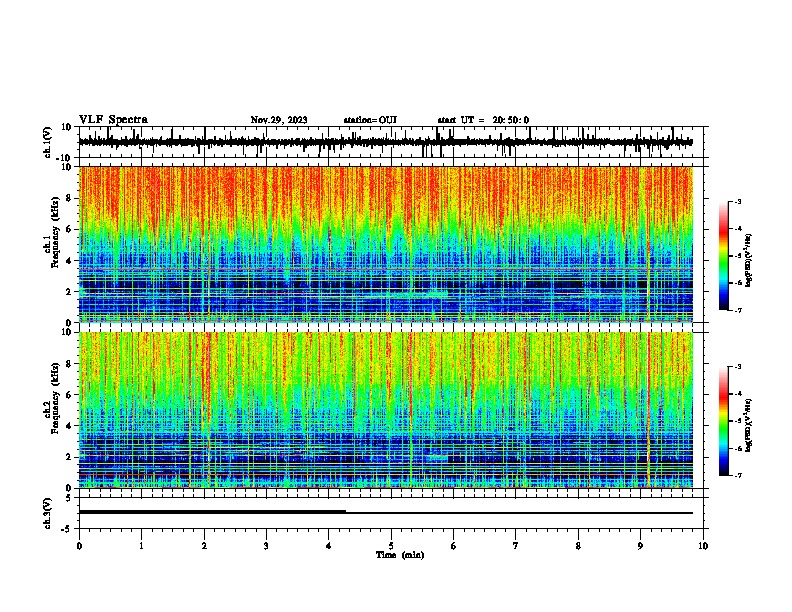
Task: Click the ch.2 "Frequency (kHz)" axis label
Action: click(x=56, y=398)
